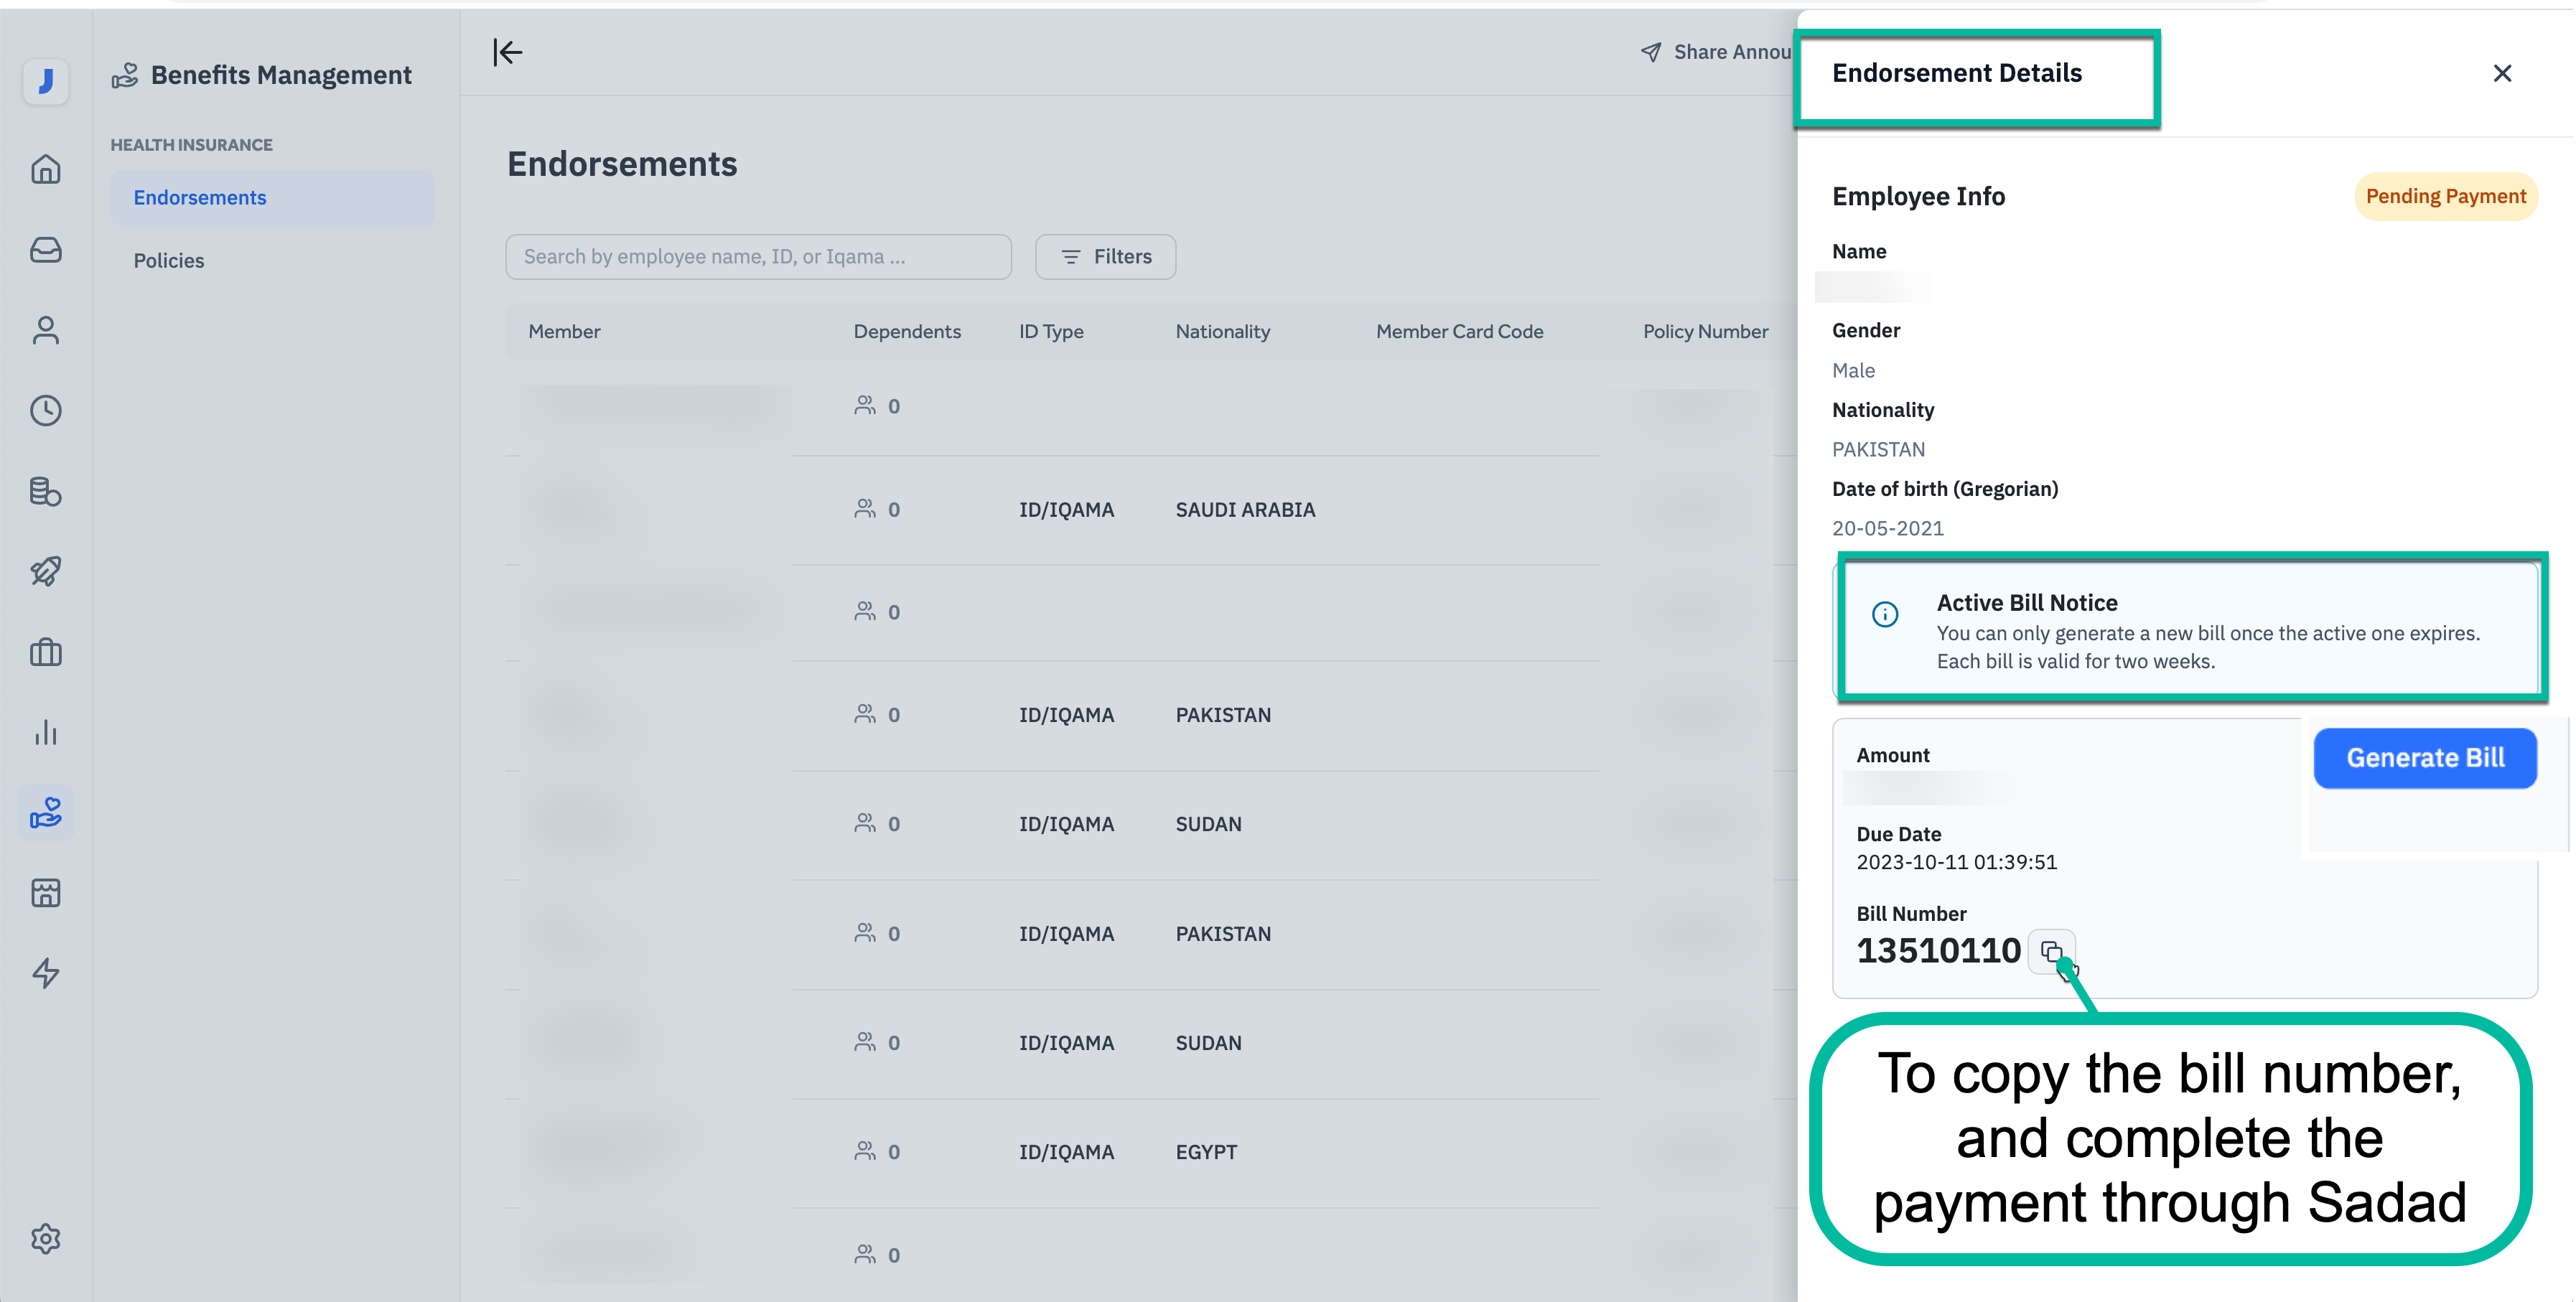This screenshot has width=2576, height=1302.
Task: Click the lightning bolt sidebar icon
Action: click(x=45, y=972)
